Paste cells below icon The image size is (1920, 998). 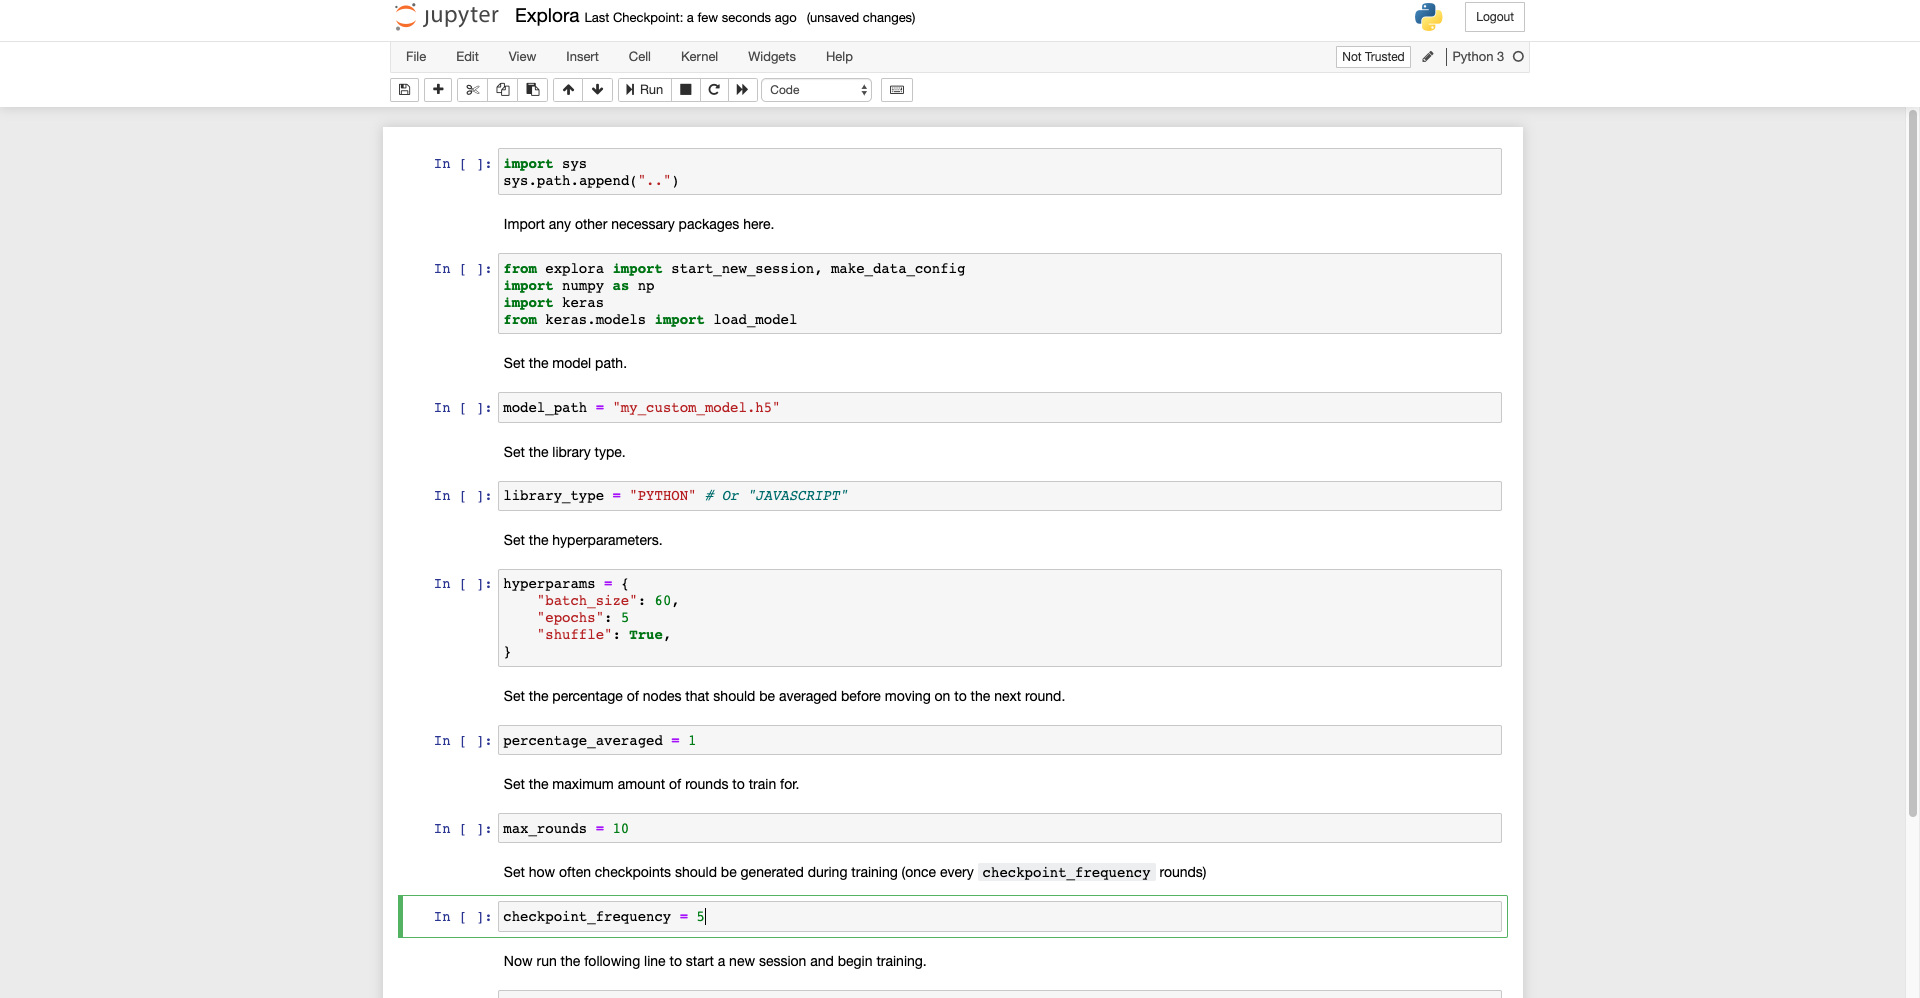tap(533, 90)
